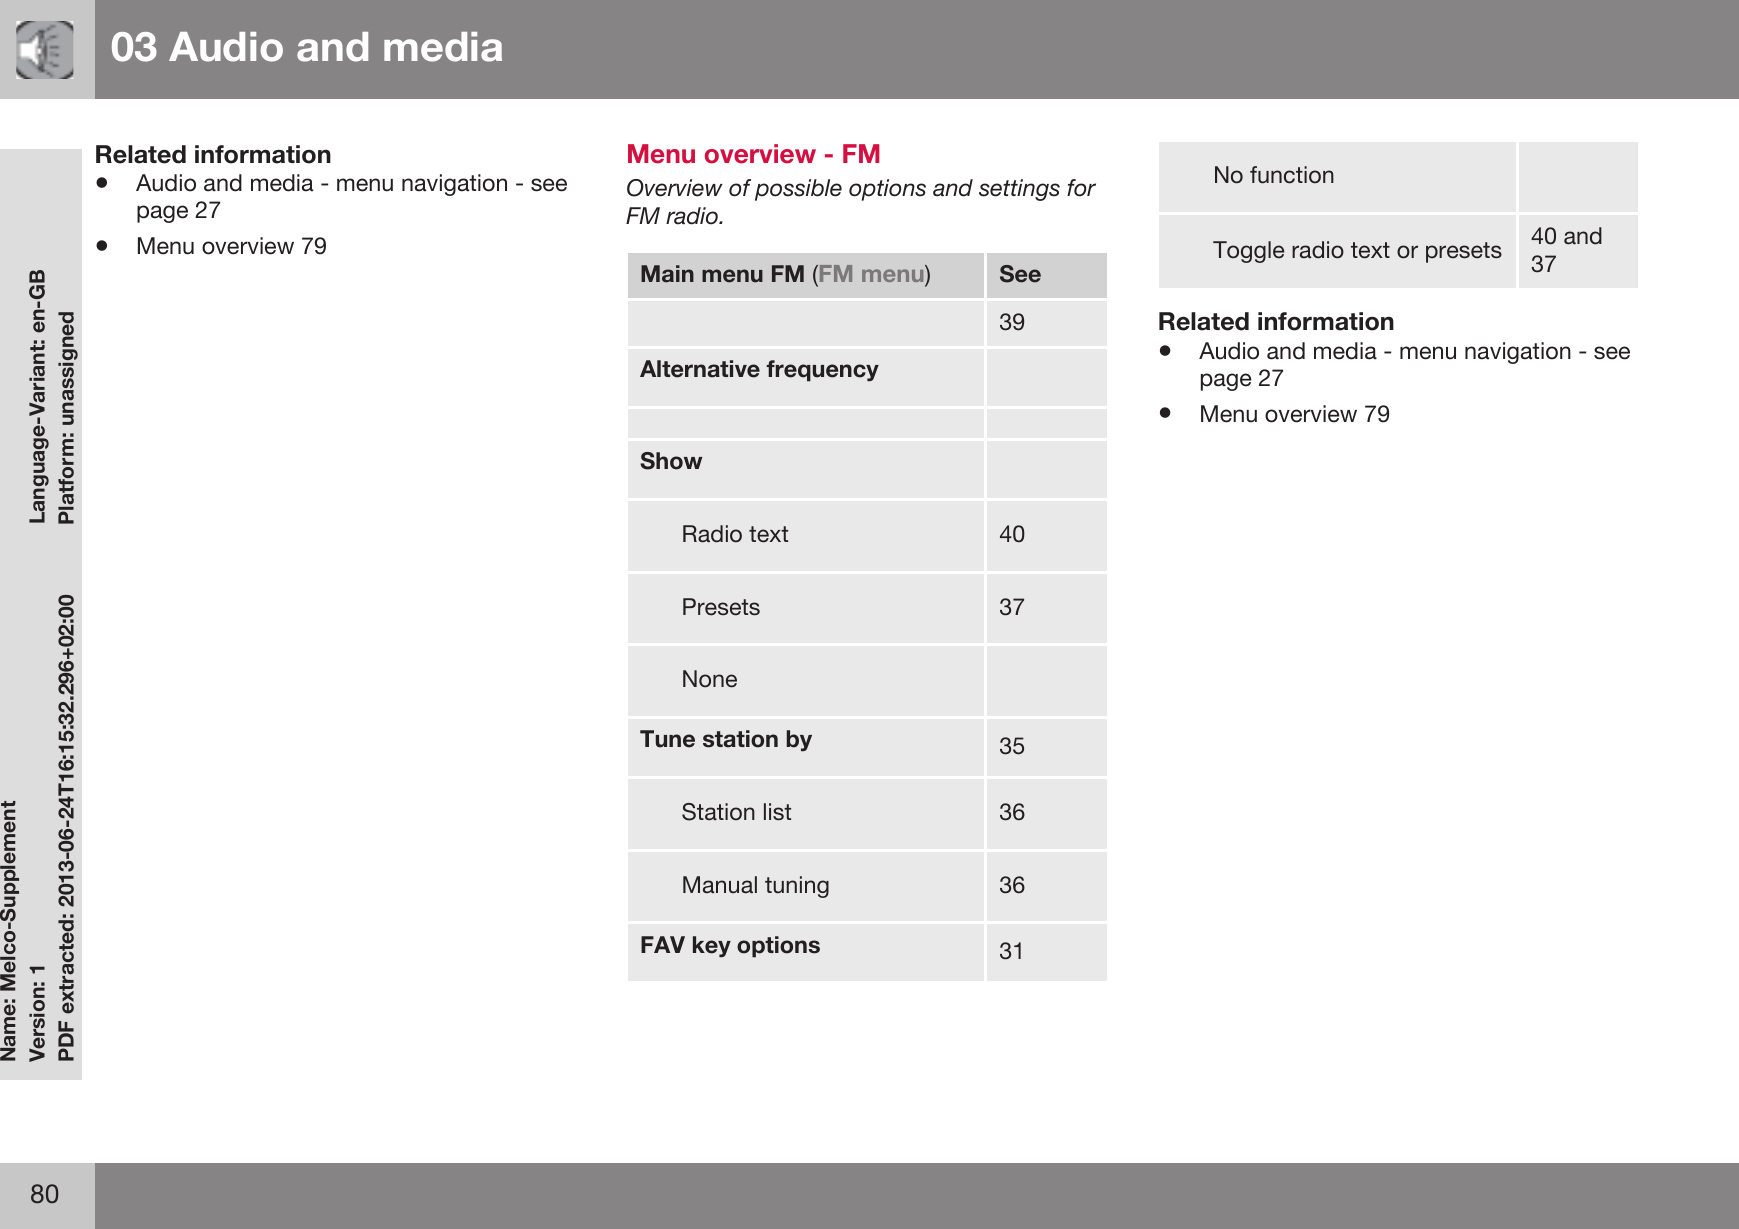
Task: Click page number 40 beside Radio text
Action: [1012, 535]
